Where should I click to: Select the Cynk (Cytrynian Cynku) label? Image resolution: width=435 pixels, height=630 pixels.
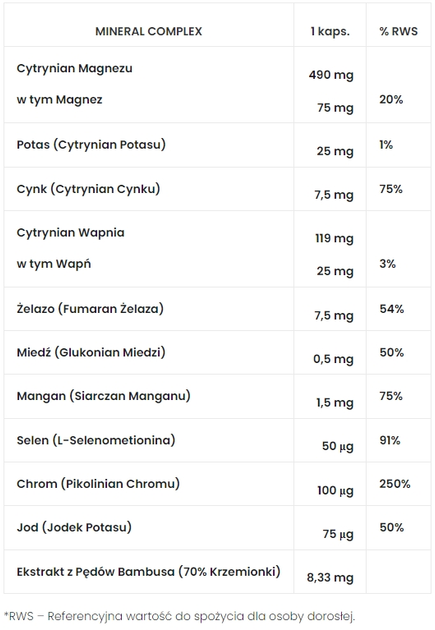click(x=88, y=189)
